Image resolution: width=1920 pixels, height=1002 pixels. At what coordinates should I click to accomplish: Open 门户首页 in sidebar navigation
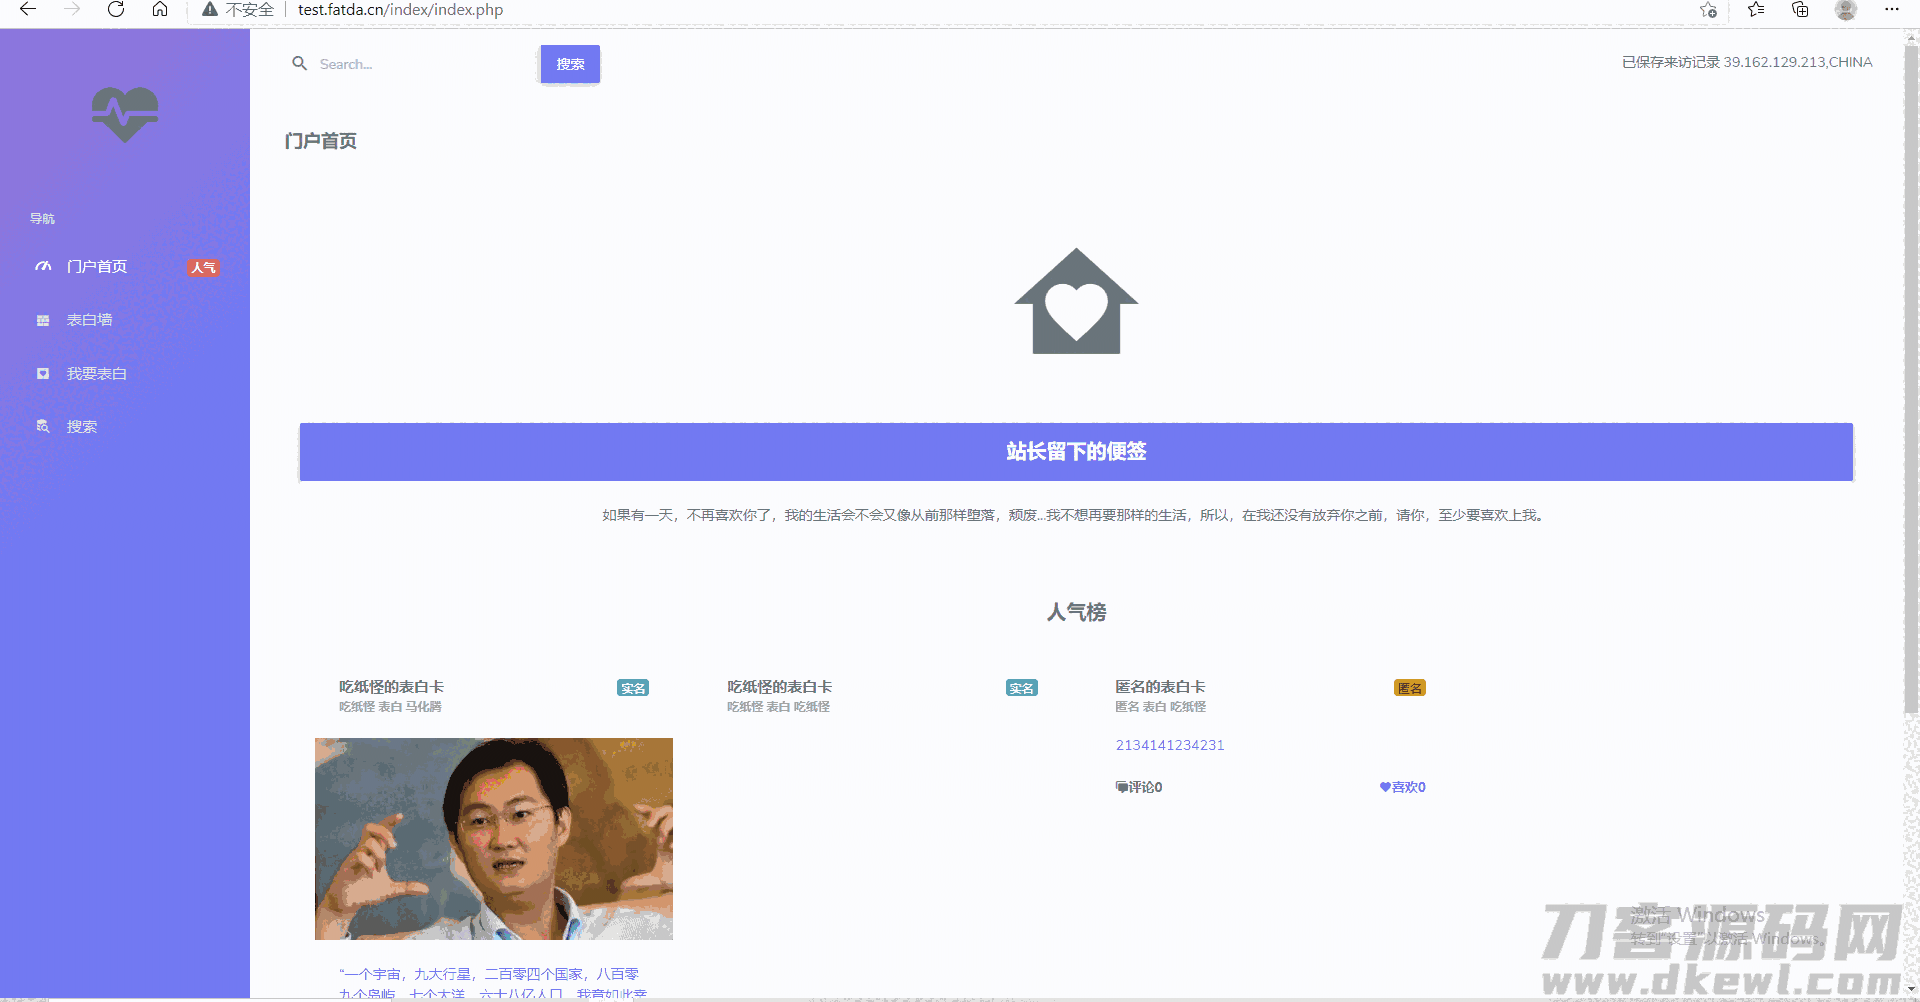[x=97, y=267]
